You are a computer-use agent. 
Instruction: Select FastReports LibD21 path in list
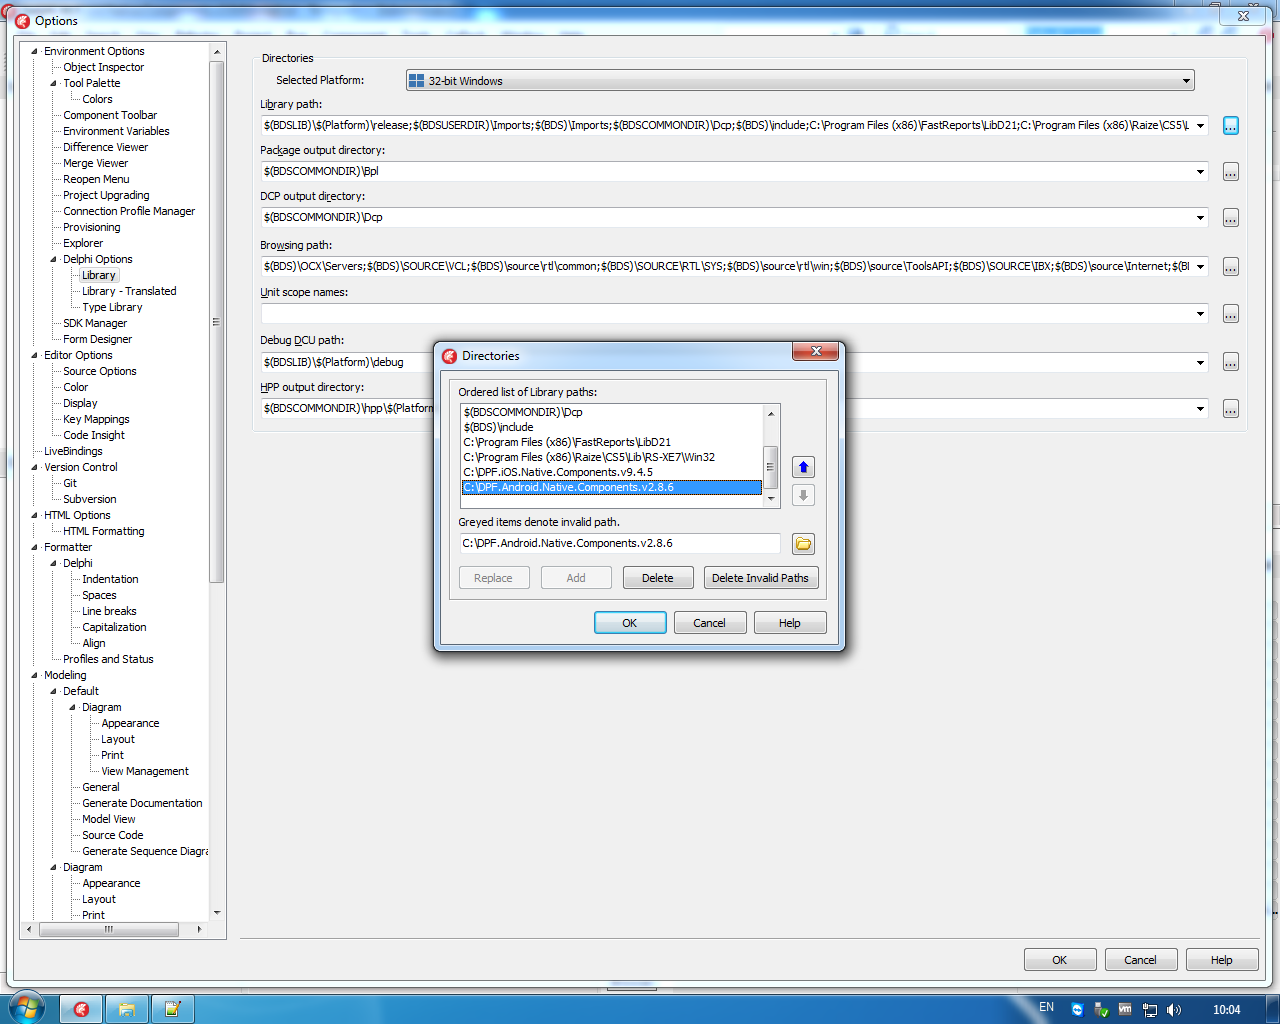[567, 442]
